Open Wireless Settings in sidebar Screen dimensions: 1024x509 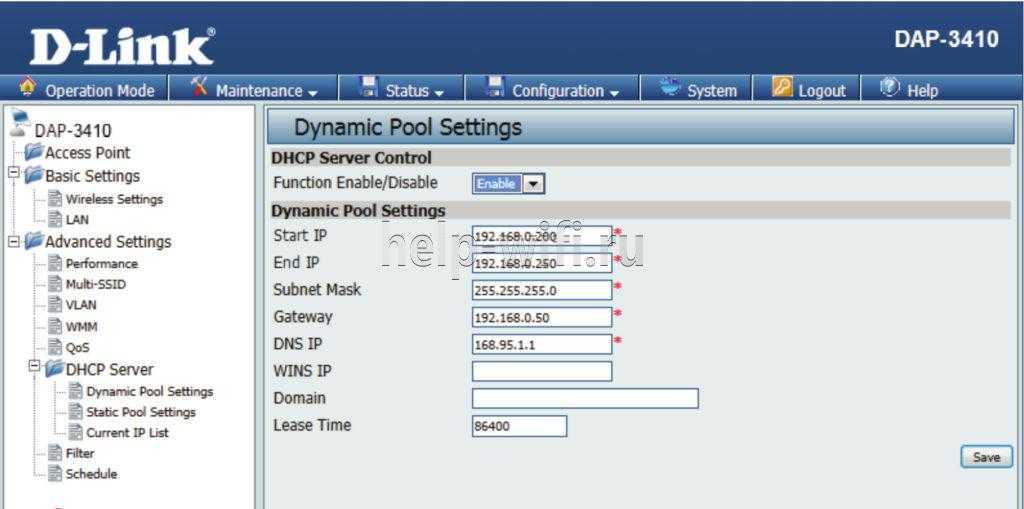coord(113,199)
